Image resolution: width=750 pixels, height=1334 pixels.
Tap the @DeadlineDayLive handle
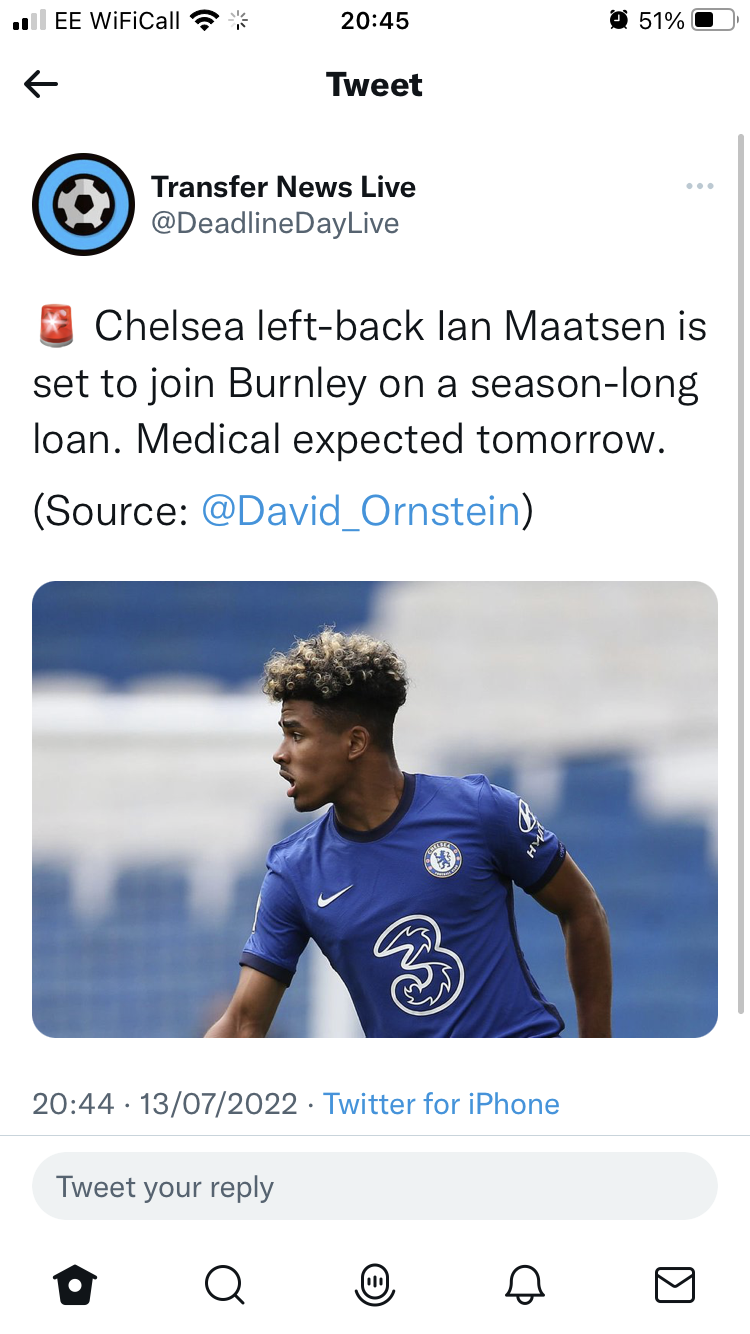point(275,223)
